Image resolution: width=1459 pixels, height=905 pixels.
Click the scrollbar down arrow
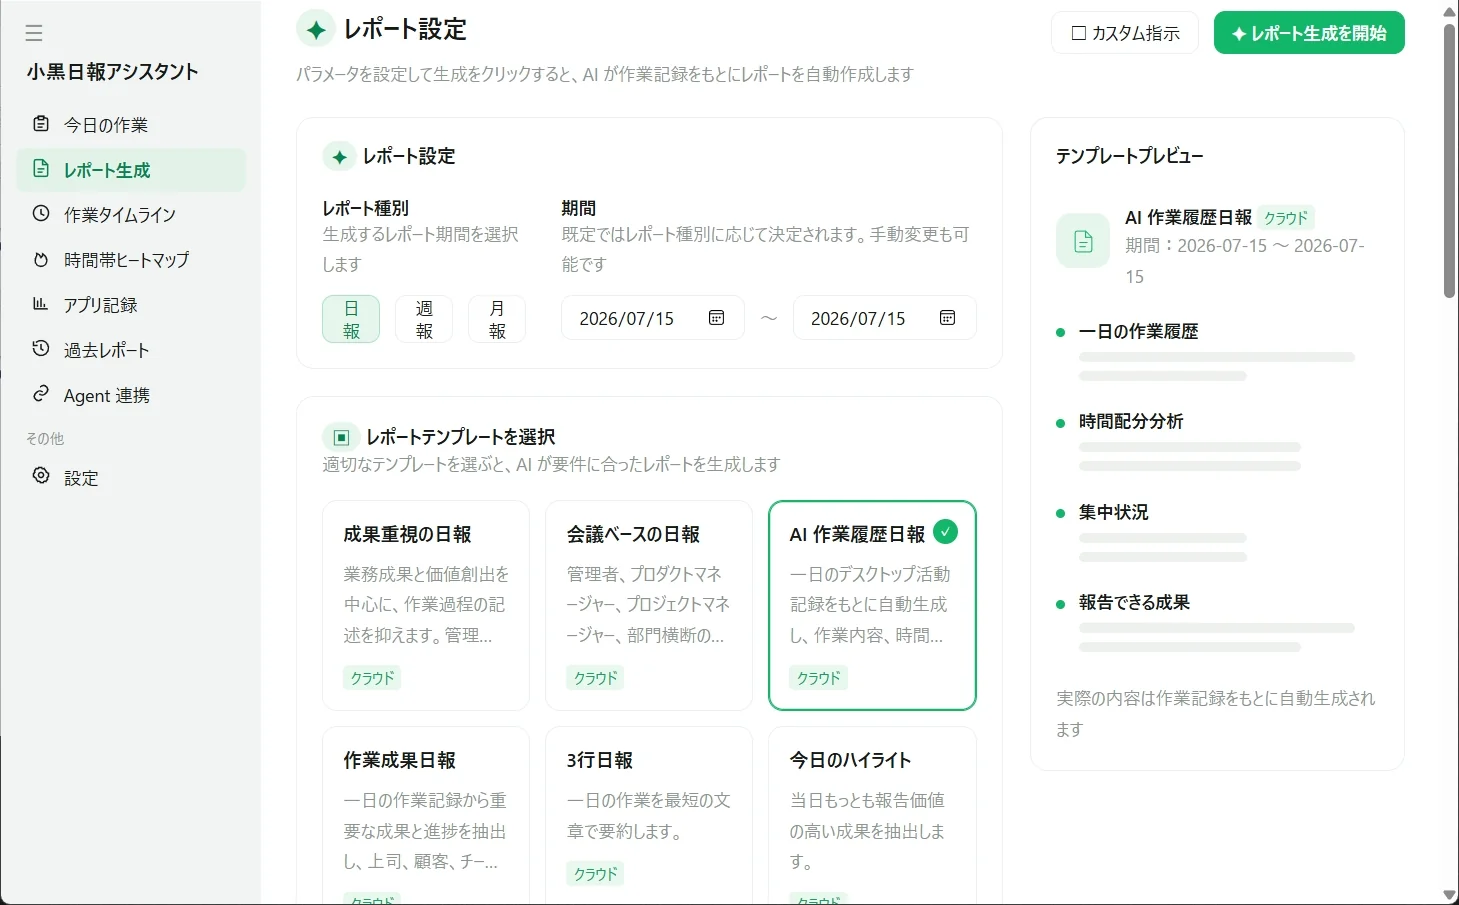pos(1449,895)
